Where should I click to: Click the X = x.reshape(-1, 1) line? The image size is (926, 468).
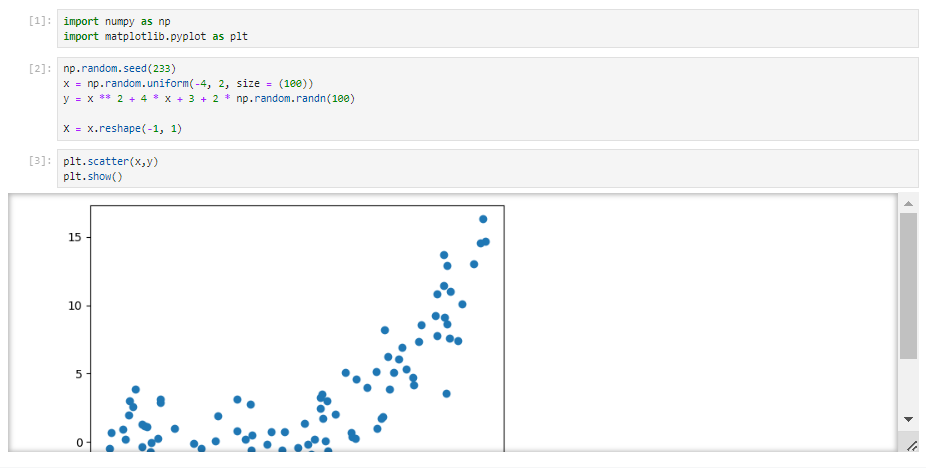[122, 128]
